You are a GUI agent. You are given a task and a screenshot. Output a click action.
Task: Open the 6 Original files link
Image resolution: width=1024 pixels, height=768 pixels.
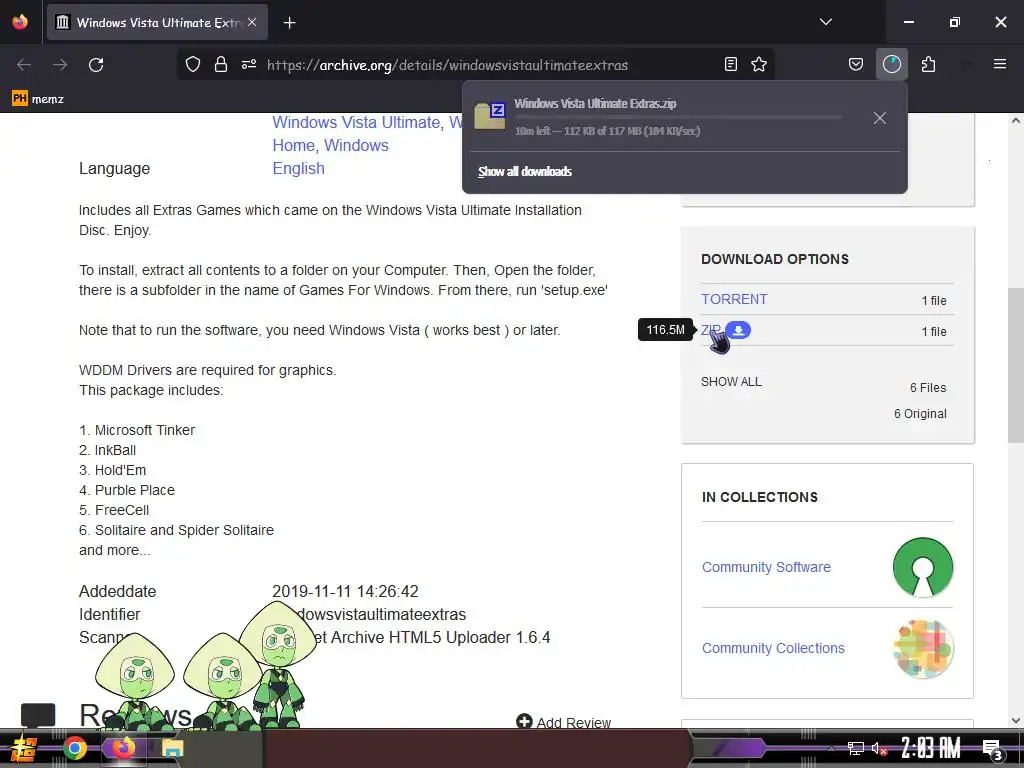pyautogui.click(x=920, y=413)
